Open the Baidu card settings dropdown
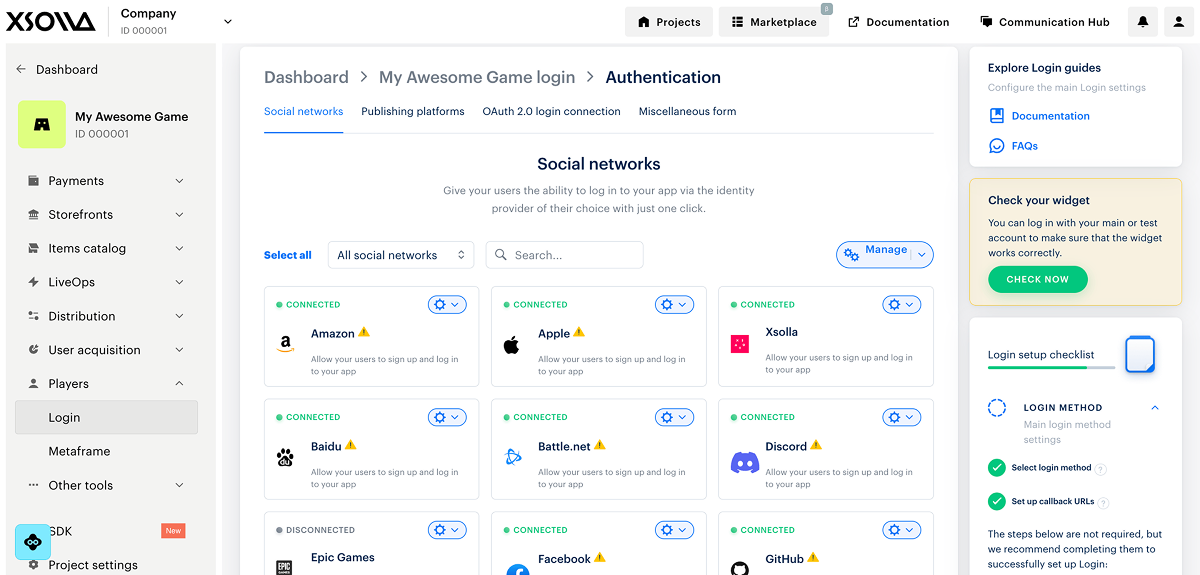This screenshot has height=575, width=1200. click(x=447, y=417)
